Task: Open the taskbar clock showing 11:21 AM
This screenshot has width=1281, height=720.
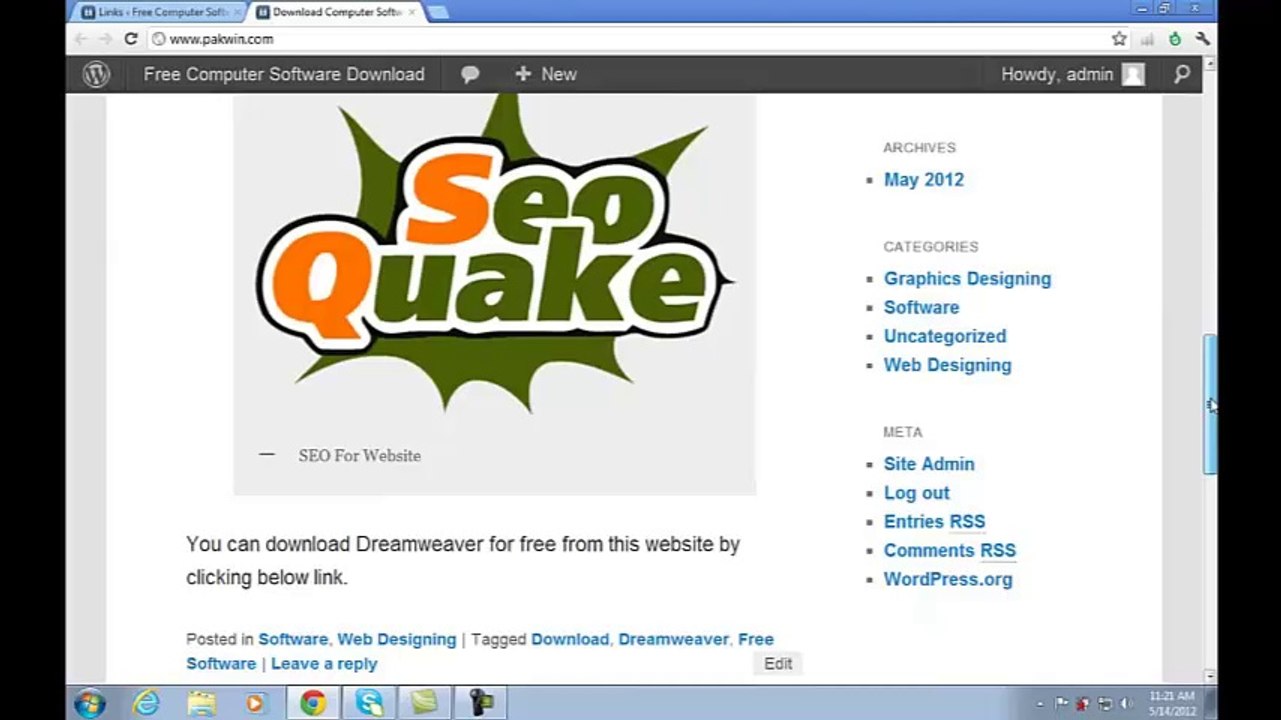Action: (1172, 703)
